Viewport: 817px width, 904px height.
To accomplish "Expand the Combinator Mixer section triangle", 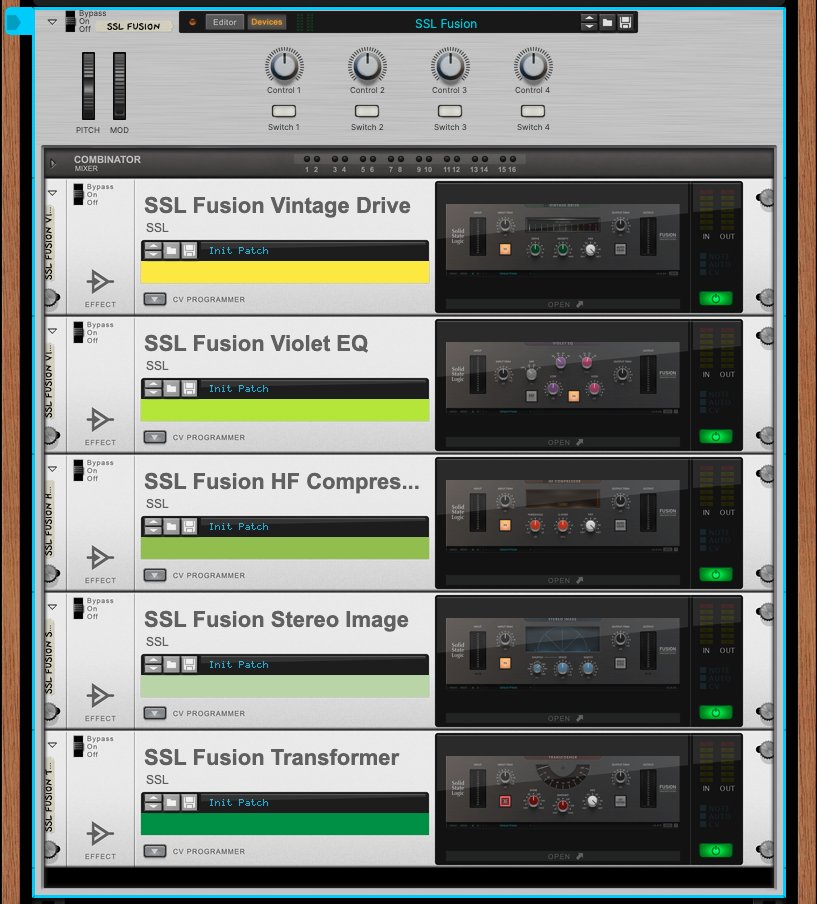I will (53, 164).
